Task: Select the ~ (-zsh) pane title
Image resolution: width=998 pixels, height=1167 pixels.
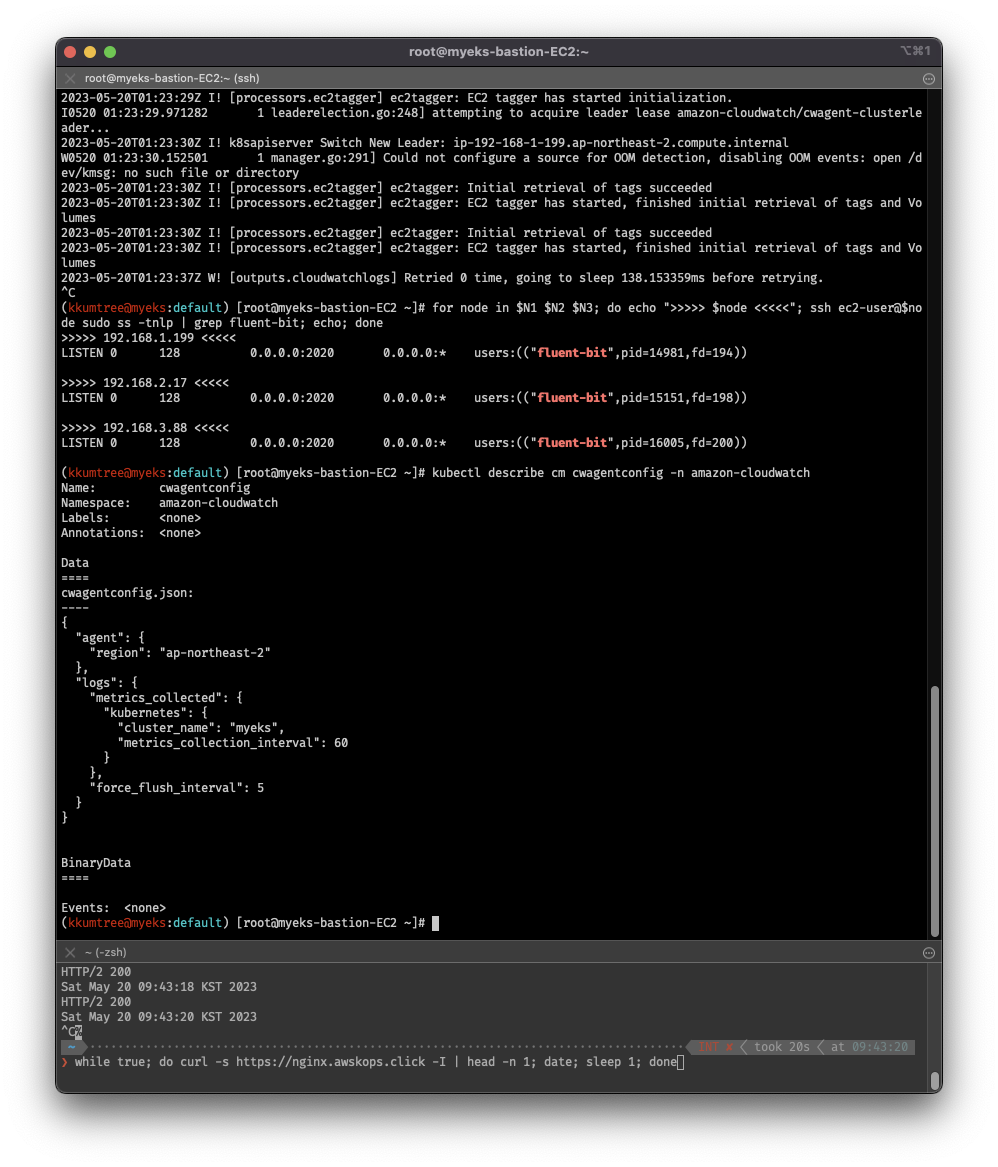Action: pyautogui.click(x=106, y=952)
